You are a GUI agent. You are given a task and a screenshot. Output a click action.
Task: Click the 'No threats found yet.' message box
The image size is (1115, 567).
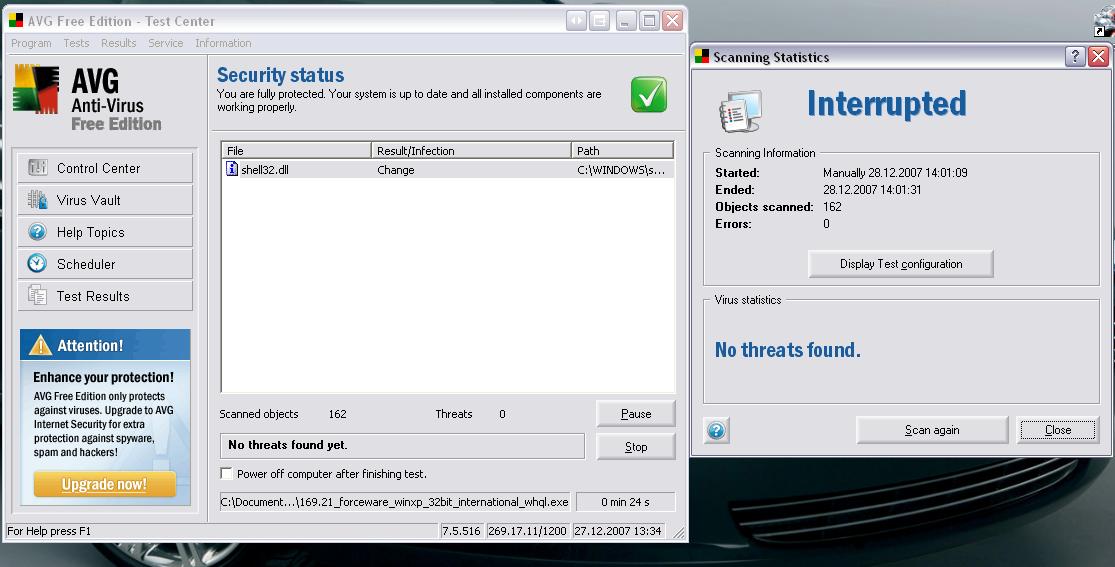[x=402, y=445]
